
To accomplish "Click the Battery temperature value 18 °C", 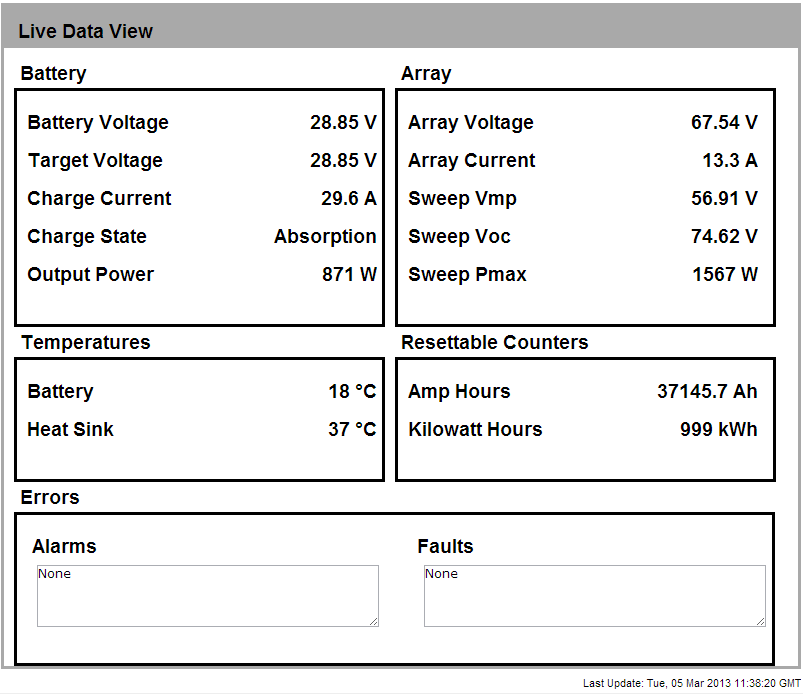I will (x=352, y=392).
